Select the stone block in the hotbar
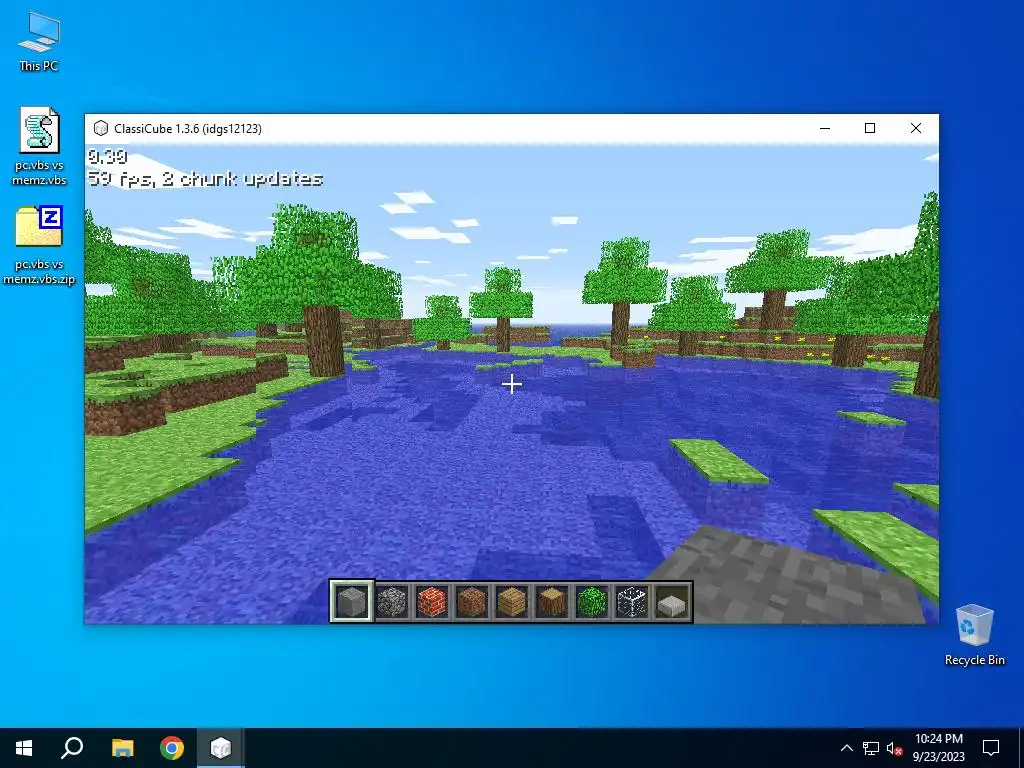 click(x=351, y=601)
